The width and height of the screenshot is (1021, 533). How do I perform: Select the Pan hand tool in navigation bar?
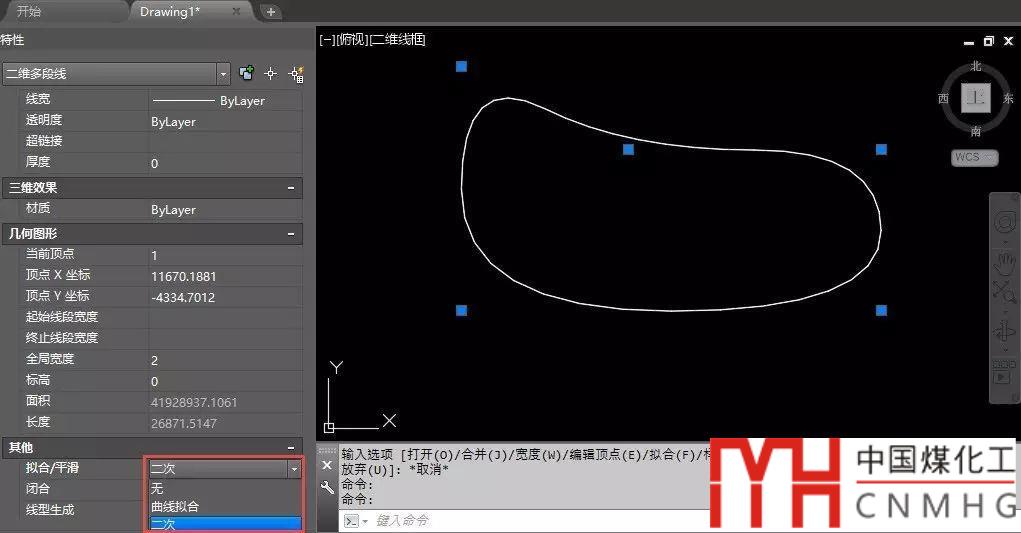coord(1003,263)
